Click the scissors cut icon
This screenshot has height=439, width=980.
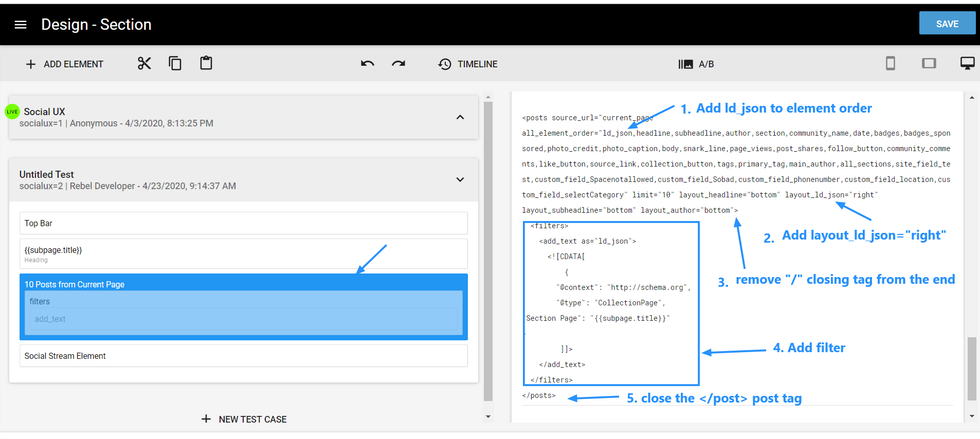point(144,64)
